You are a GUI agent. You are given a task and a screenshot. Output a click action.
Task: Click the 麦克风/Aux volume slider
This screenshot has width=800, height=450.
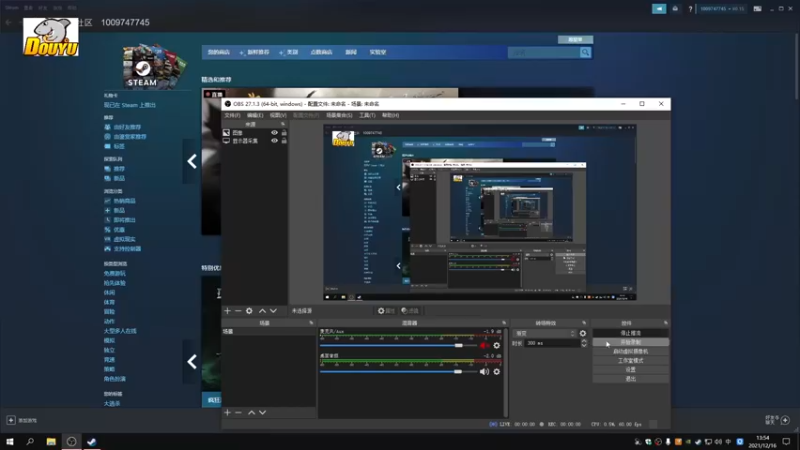click(398, 345)
